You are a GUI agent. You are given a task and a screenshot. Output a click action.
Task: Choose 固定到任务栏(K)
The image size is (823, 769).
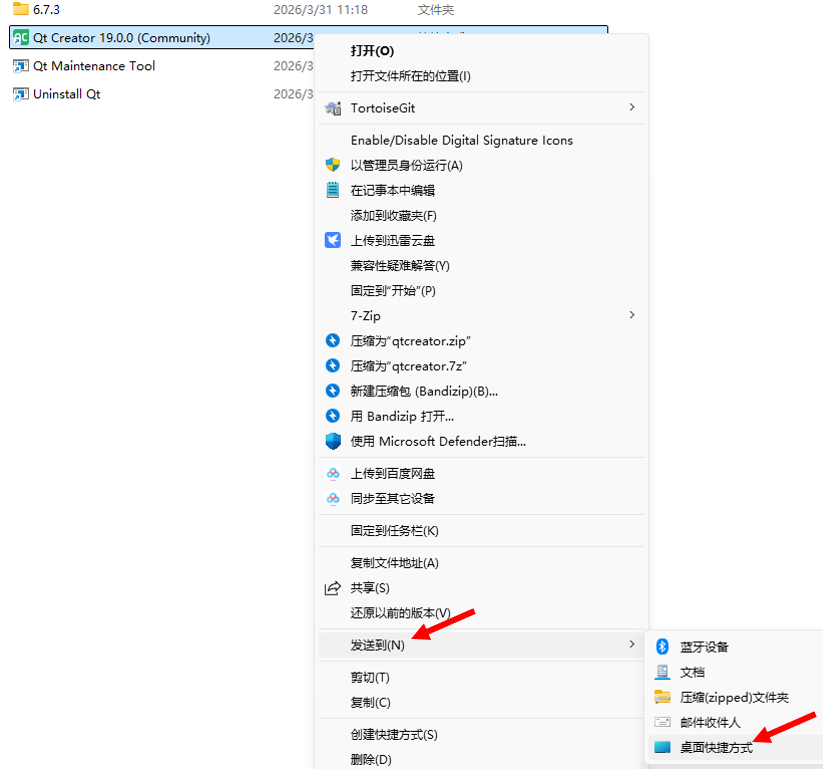point(394,531)
